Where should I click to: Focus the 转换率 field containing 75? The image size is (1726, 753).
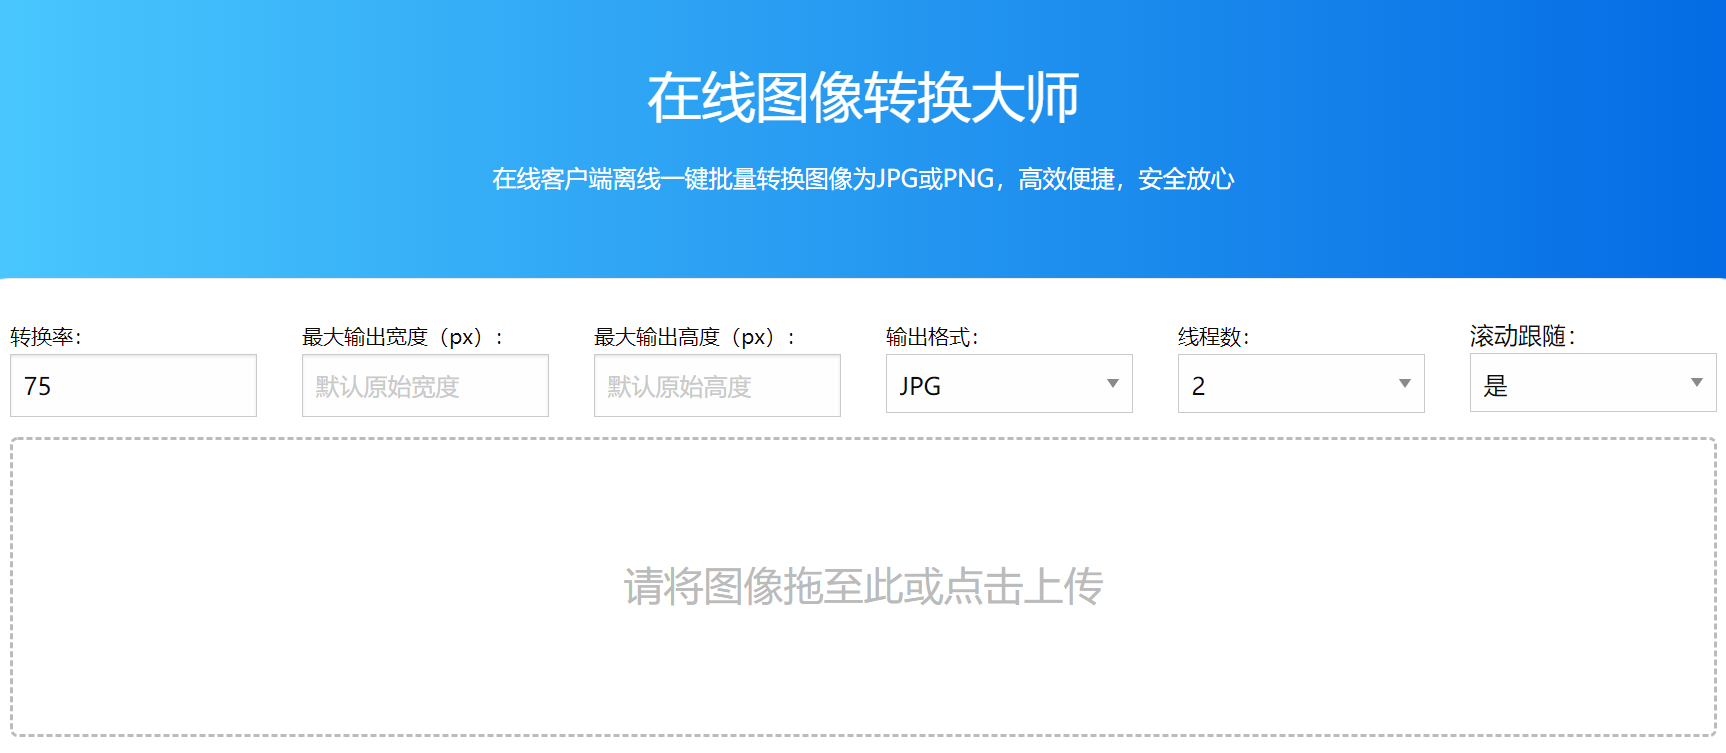click(x=133, y=386)
